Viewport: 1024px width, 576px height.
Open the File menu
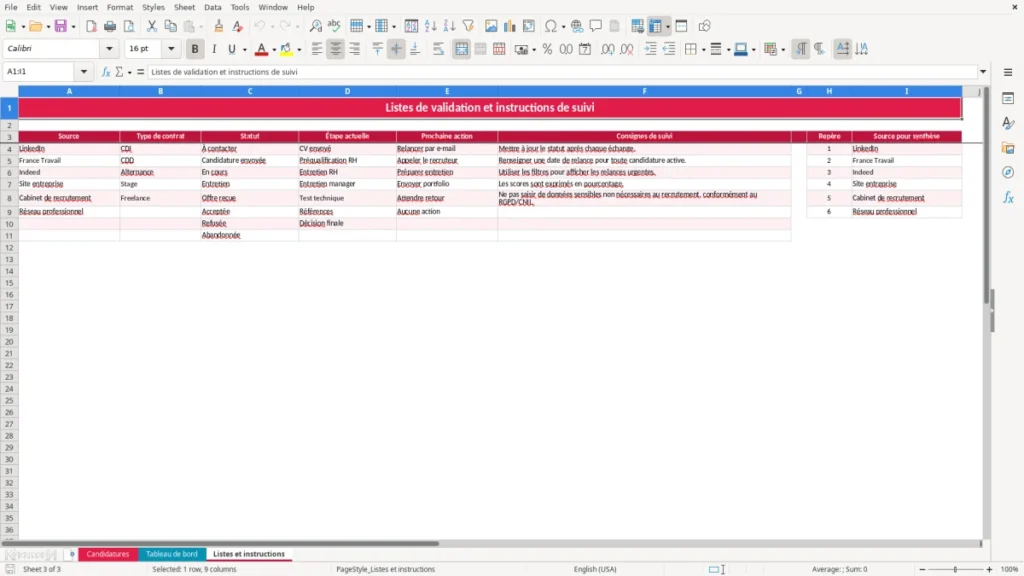(11, 7)
